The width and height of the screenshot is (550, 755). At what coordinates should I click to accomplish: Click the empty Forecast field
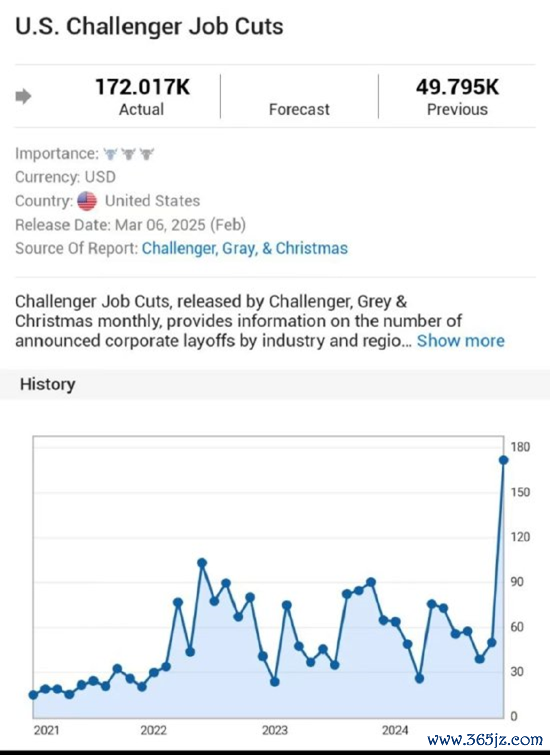tap(299, 96)
